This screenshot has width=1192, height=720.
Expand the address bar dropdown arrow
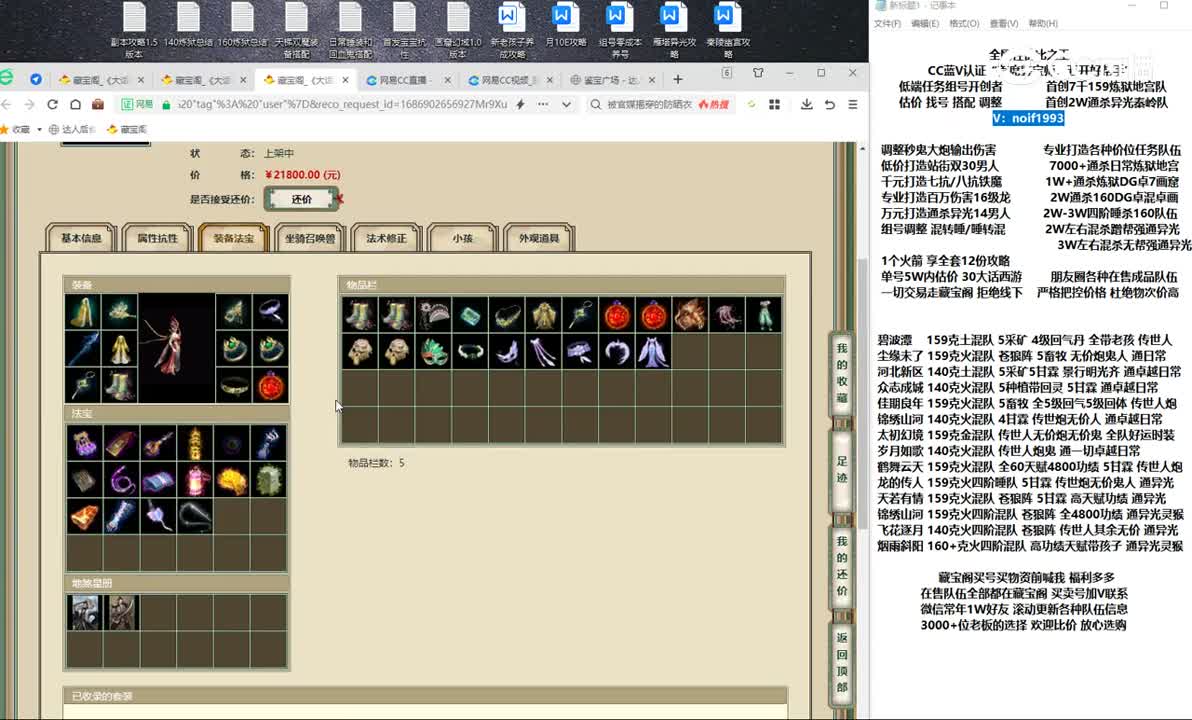[x=566, y=104]
